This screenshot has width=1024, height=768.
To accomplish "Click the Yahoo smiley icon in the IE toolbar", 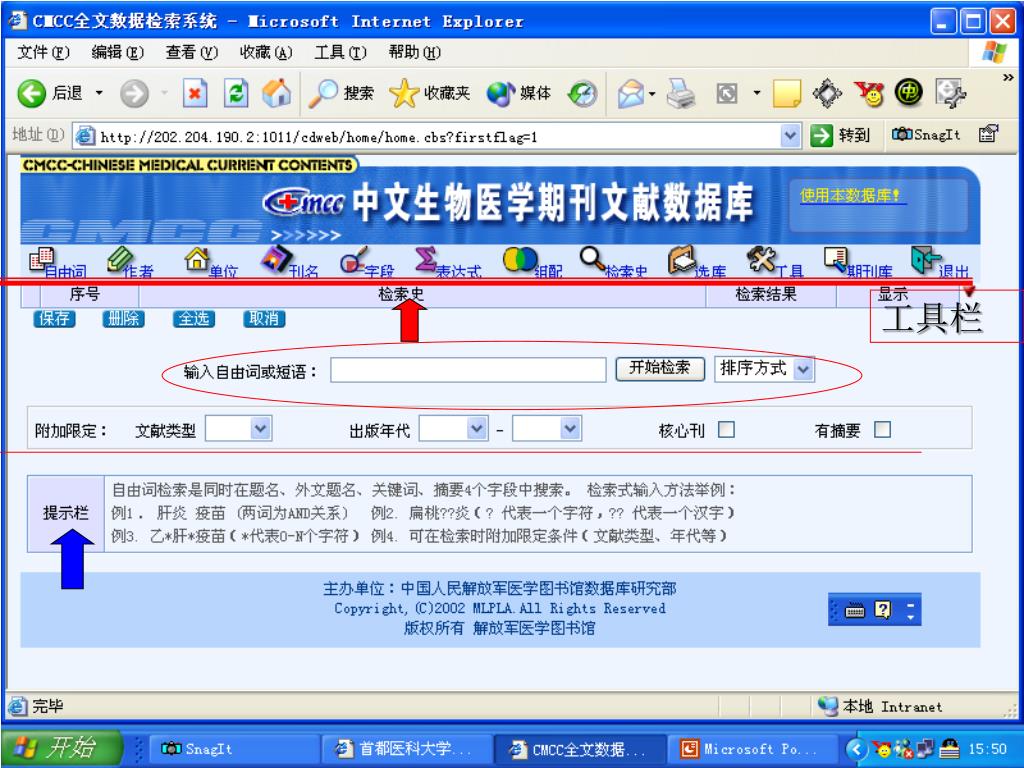I will [x=868, y=93].
